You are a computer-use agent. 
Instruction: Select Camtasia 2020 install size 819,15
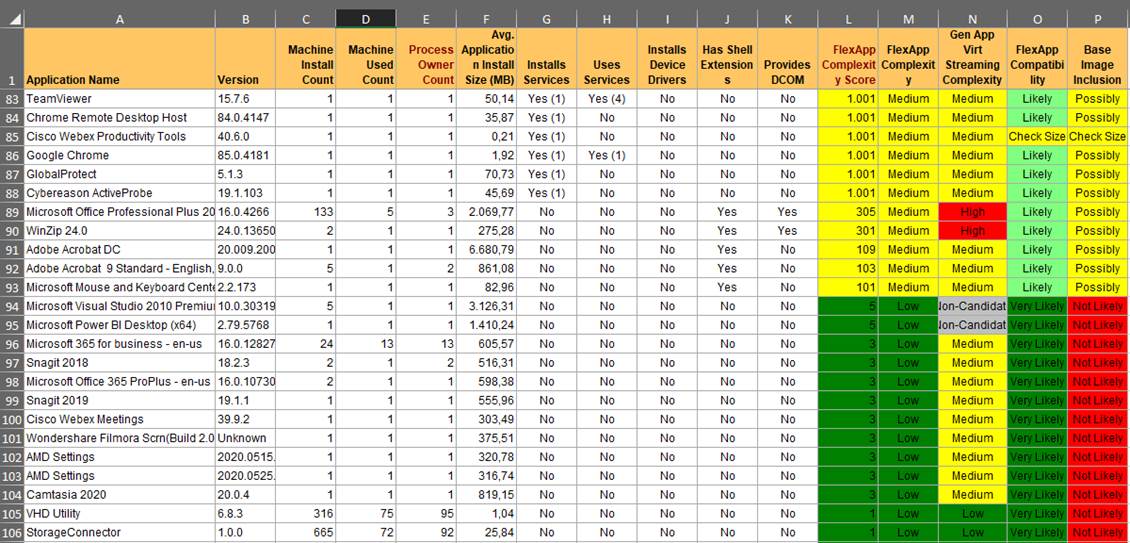[x=486, y=495]
